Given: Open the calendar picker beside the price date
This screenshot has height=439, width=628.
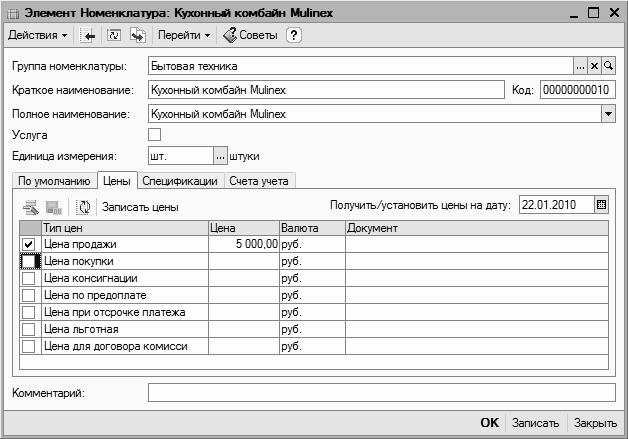Looking at the screenshot, I should pyautogui.click(x=601, y=206).
